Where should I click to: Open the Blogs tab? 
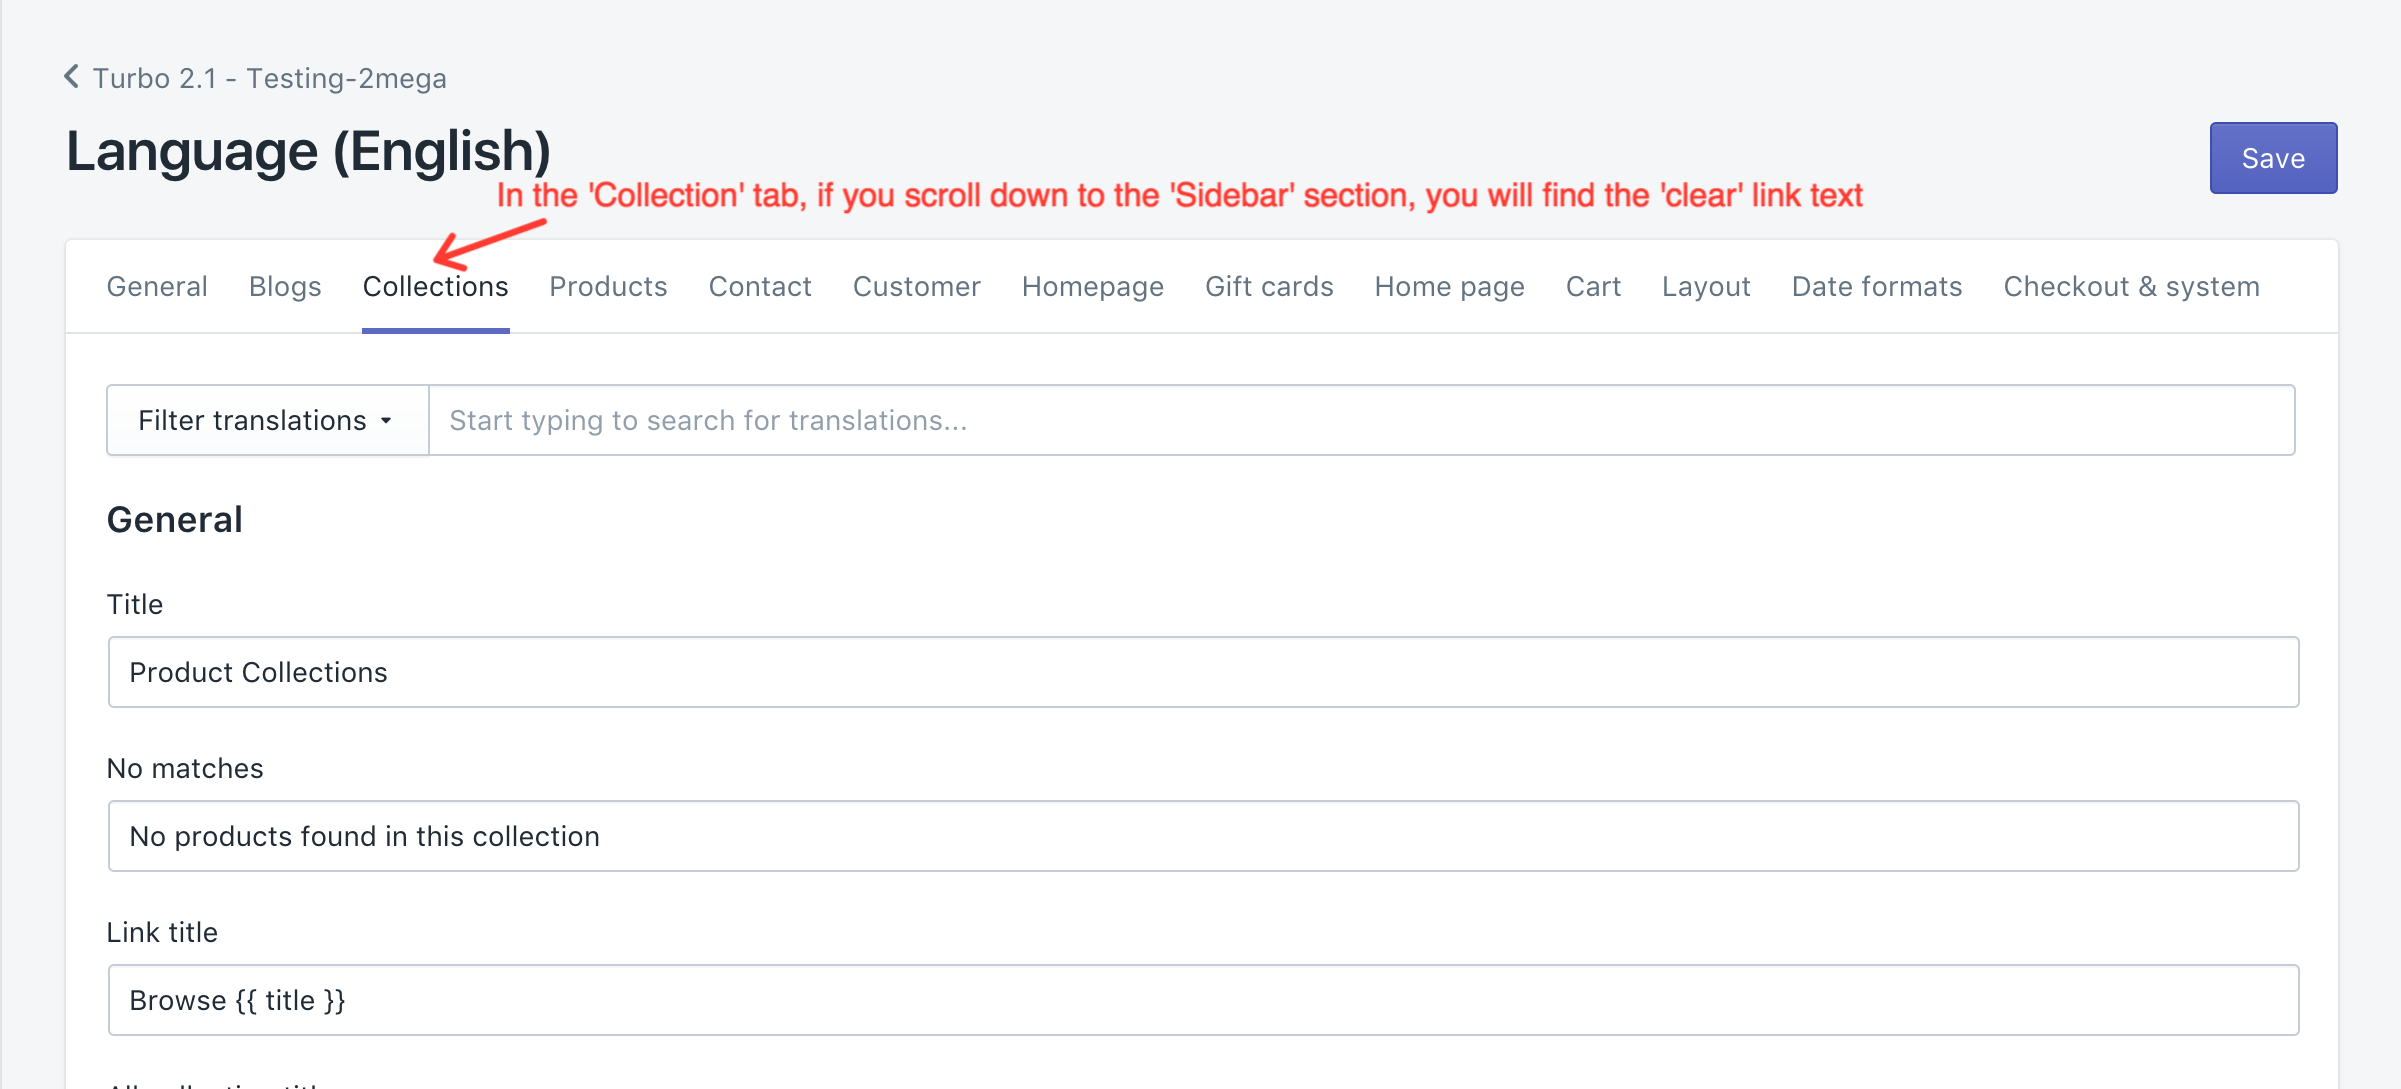coord(285,287)
